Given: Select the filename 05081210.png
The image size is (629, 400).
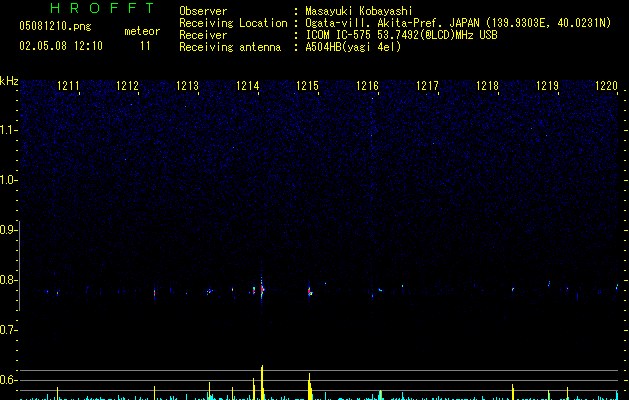Looking at the screenshot, I should click(x=55, y=26).
